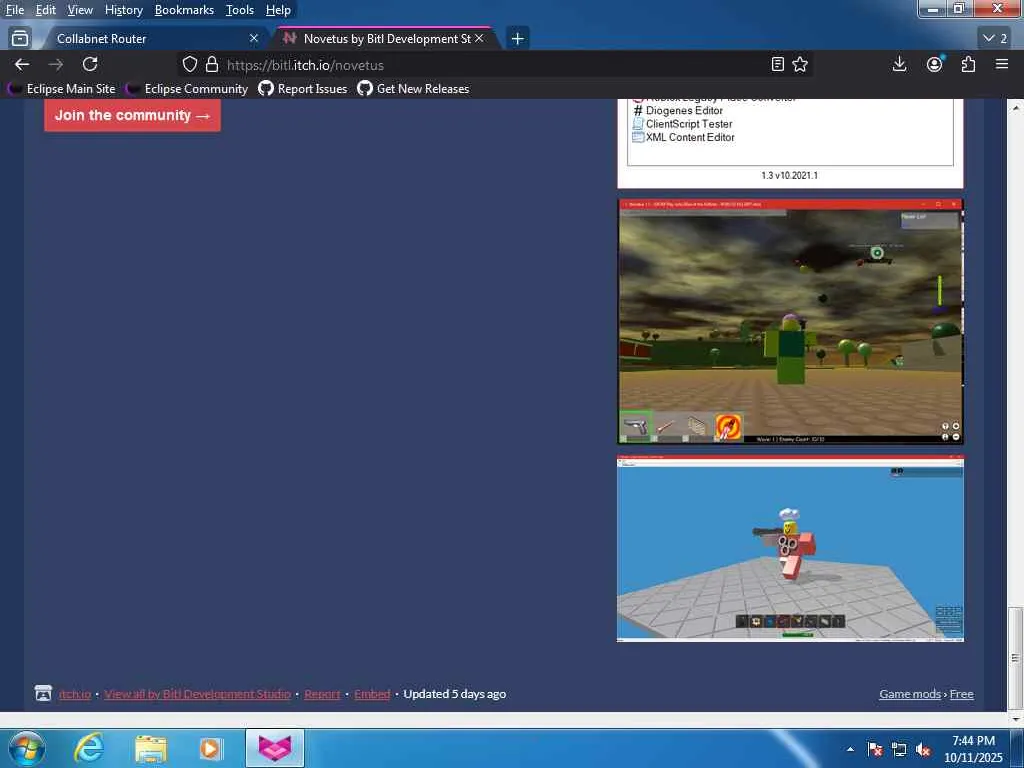Open the dark sky gameplay screenshot
Image resolution: width=1024 pixels, height=768 pixels.
[x=790, y=322]
